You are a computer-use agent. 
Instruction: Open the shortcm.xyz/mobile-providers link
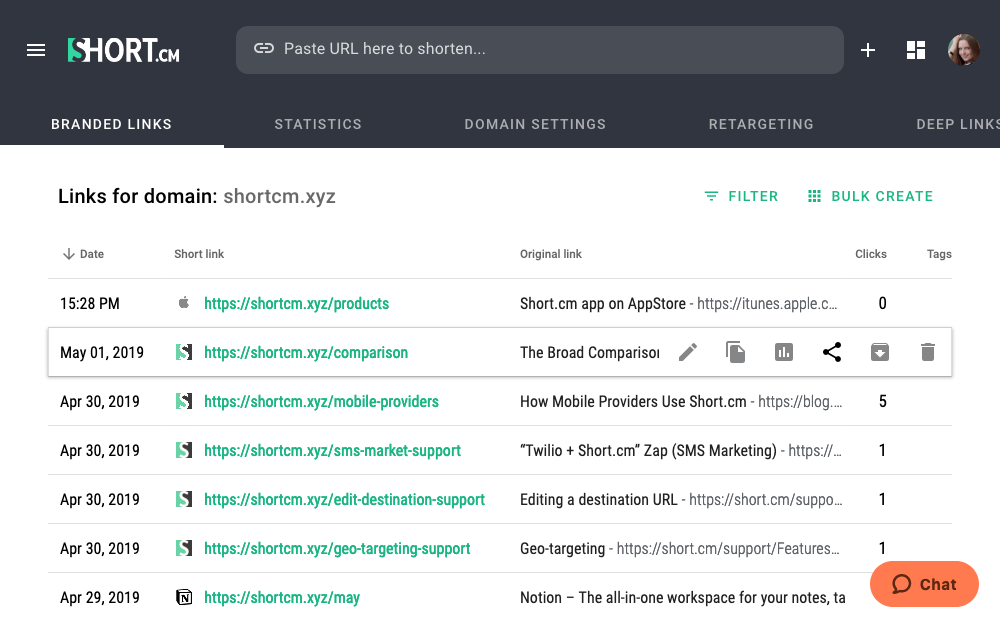[x=321, y=401]
